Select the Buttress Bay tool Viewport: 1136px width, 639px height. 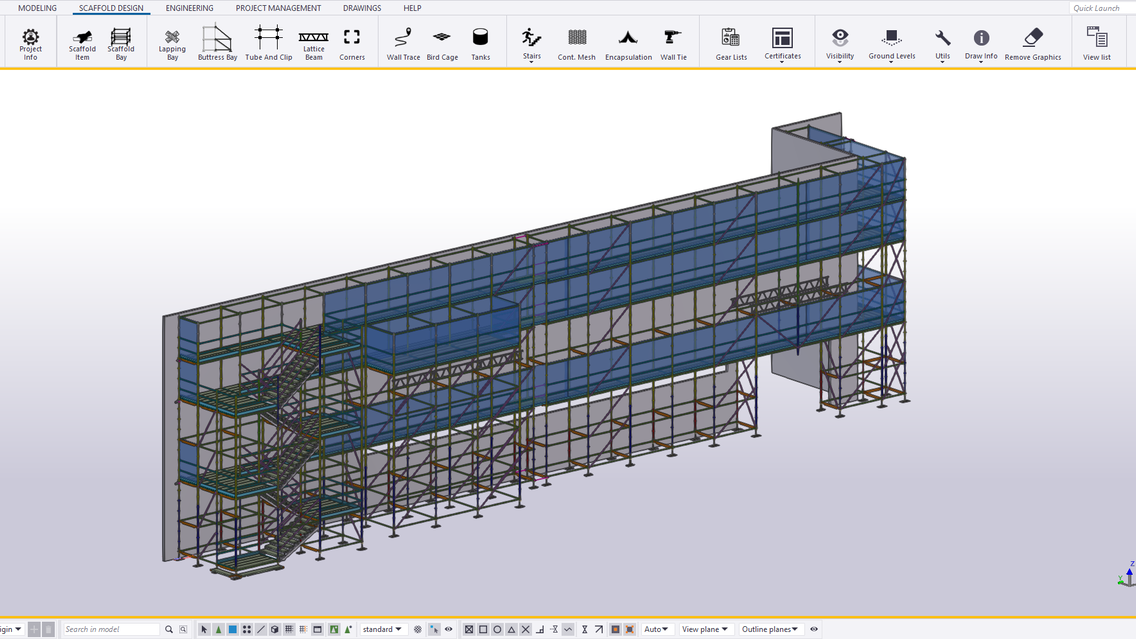point(217,42)
